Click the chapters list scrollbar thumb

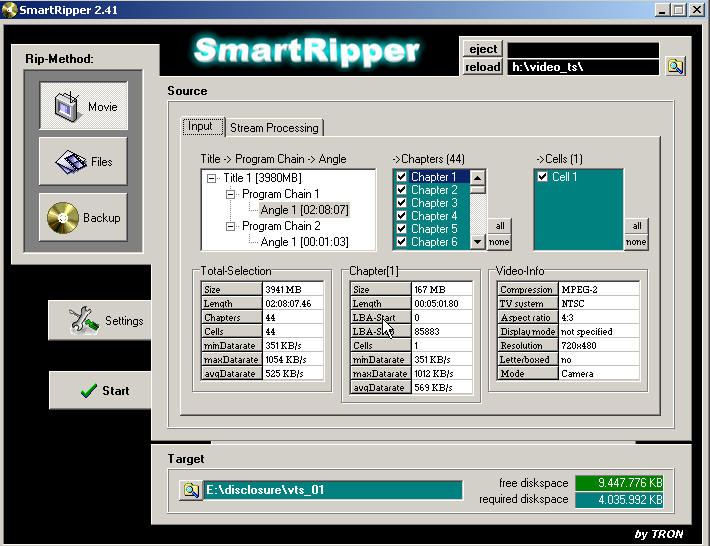tap(478, 189)
